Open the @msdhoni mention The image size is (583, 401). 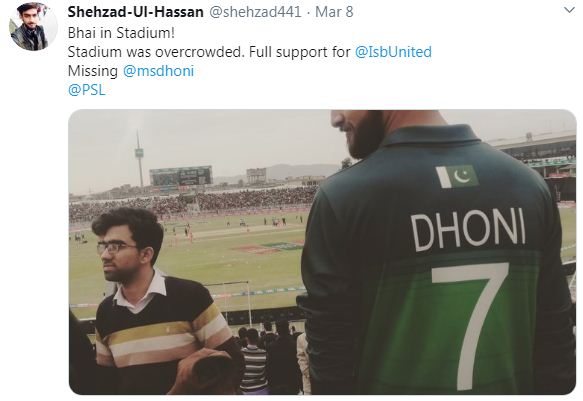(x=158, y=71)
